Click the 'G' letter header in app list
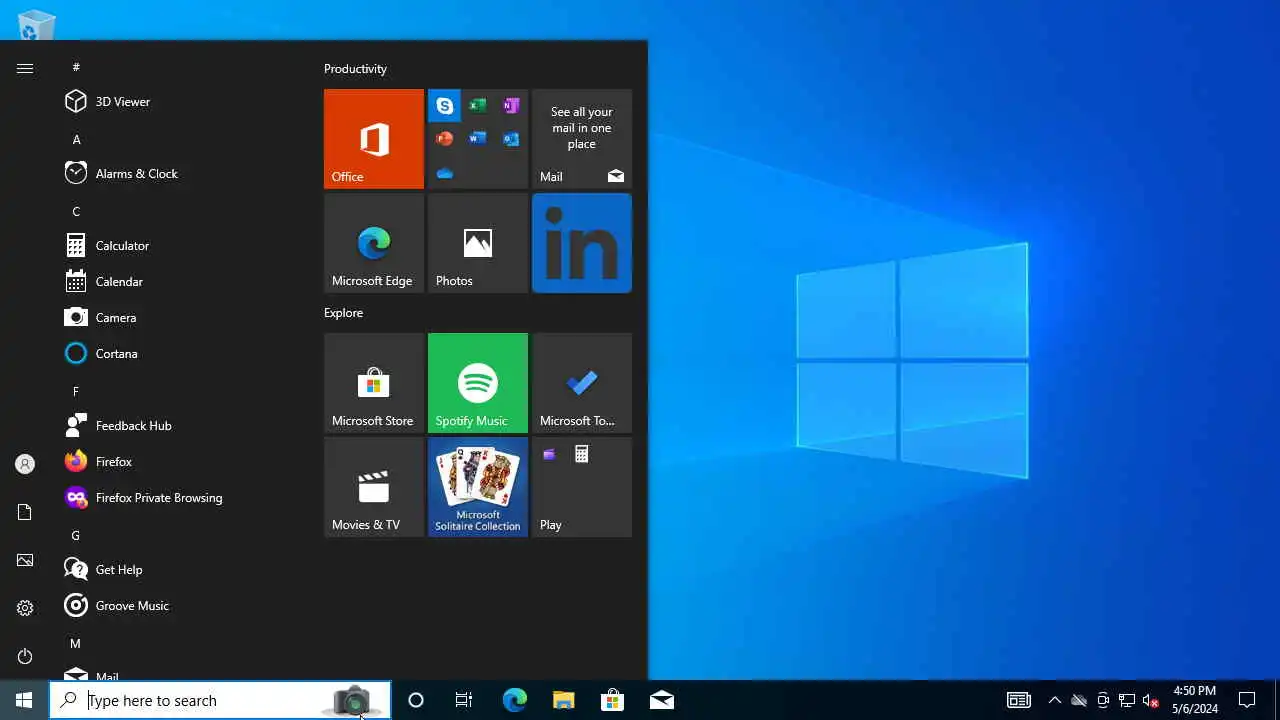This screenshot has width=1280, height=720. (75, 535)
